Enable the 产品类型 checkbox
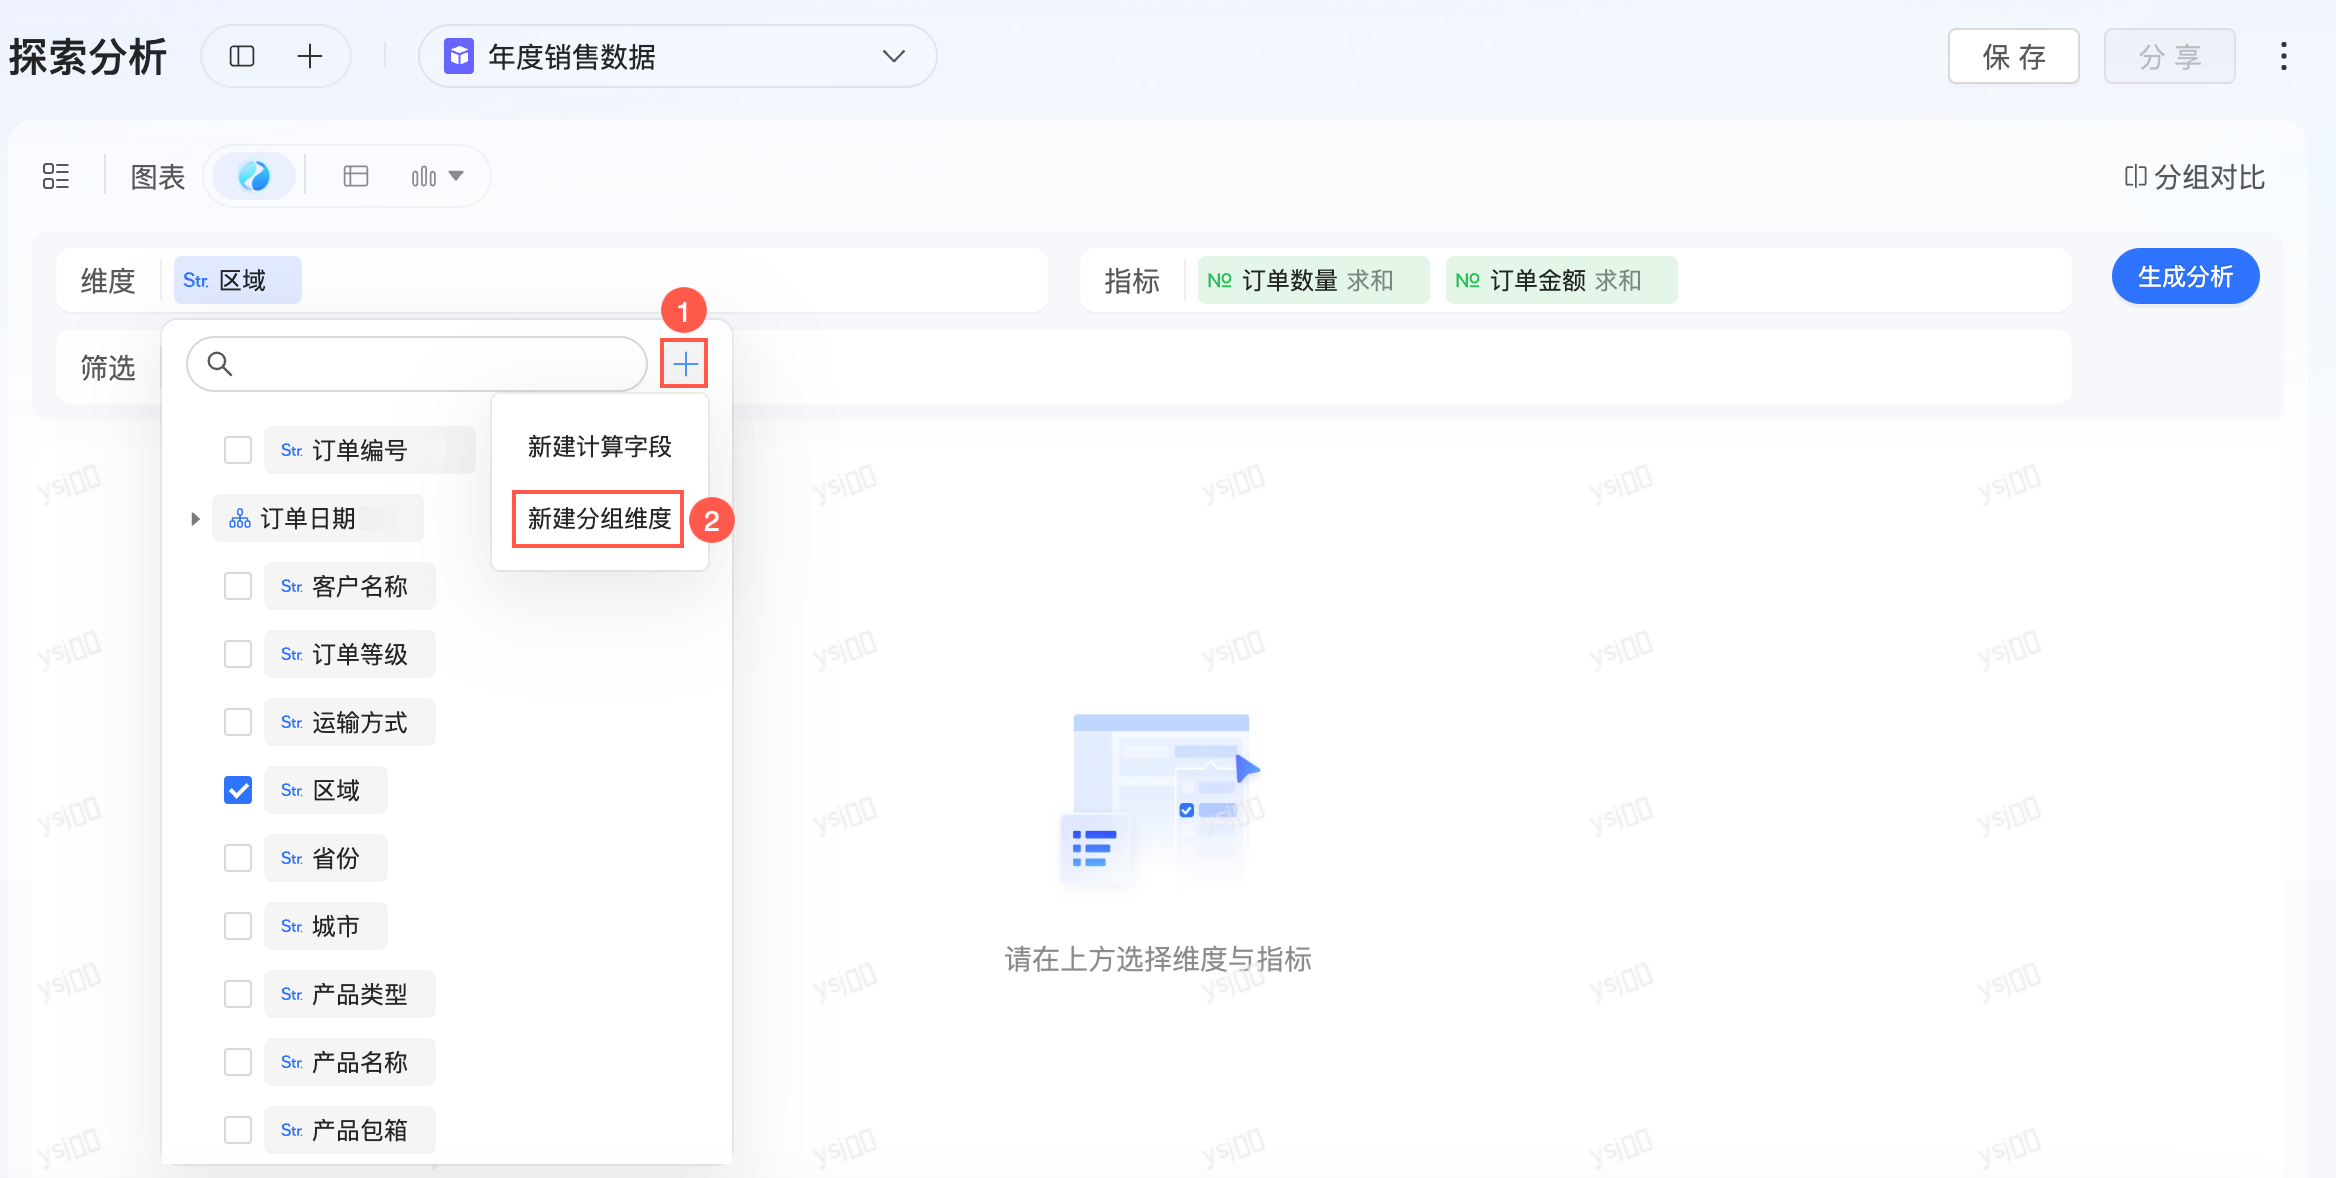 (x=238, y=994)
